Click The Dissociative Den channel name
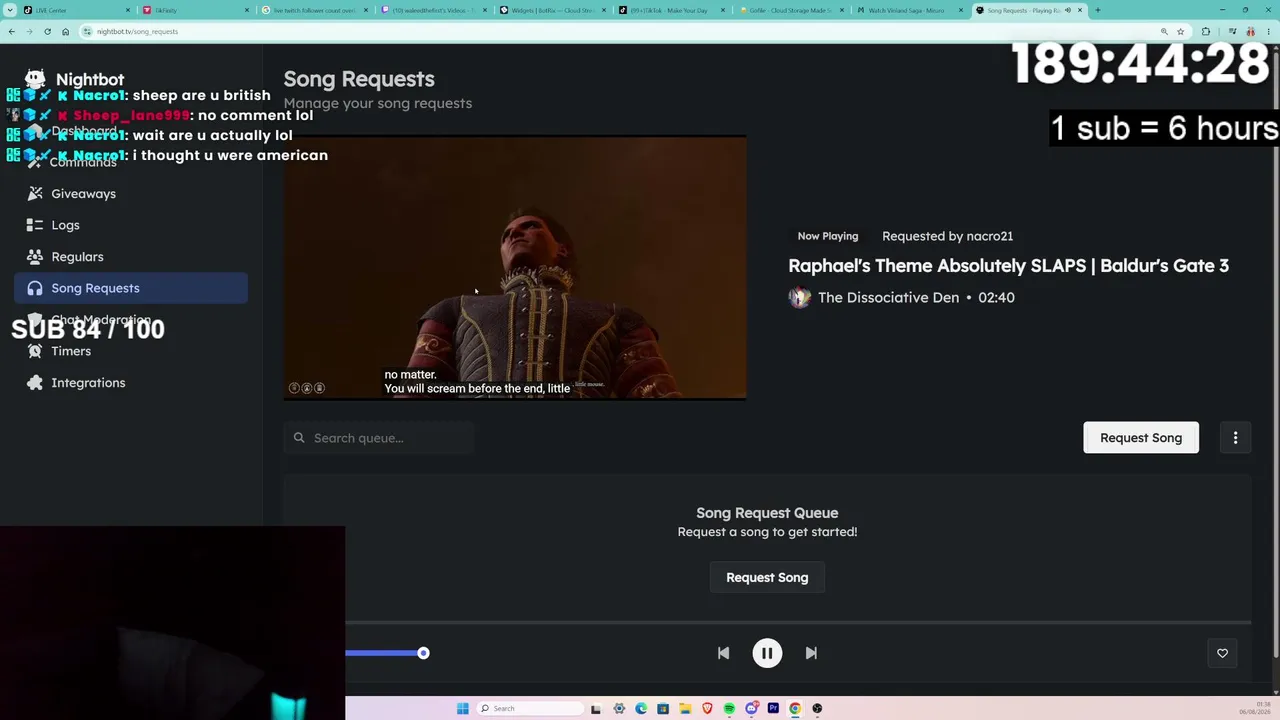The height and width of the screenshot is (720, 1280). (x=888, y=297)
